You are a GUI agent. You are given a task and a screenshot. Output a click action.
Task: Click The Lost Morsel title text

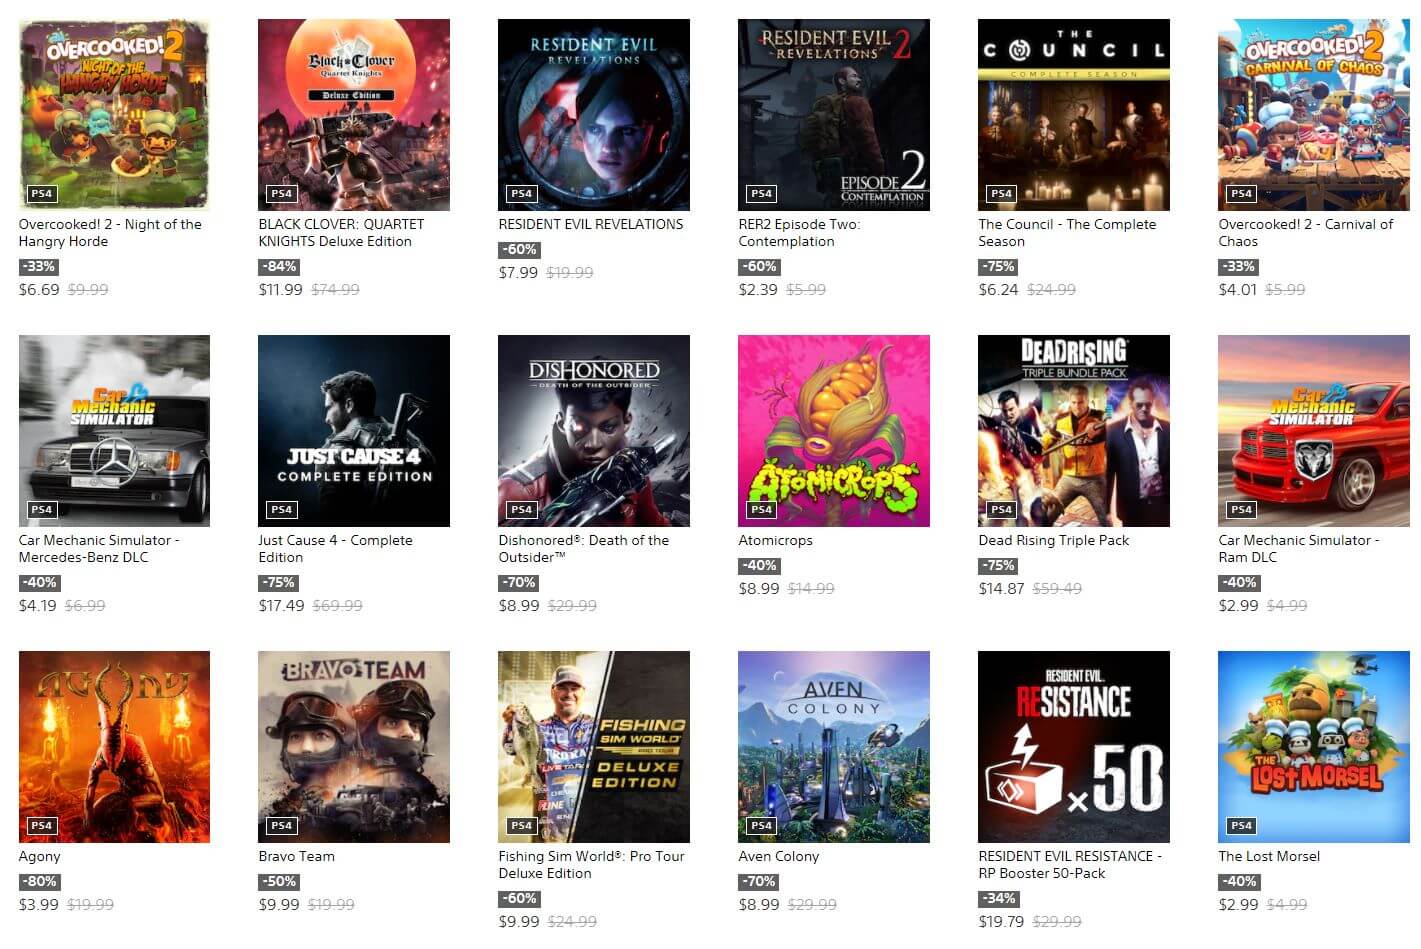1269,857
